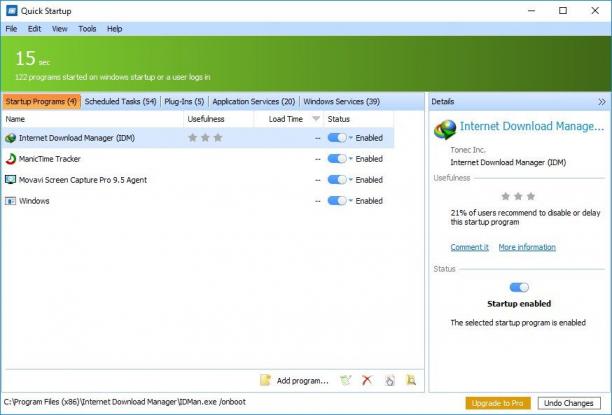Click the Internet Download Manager globe icon in the list
The width and height of the screenshot is (612, 415).
coord(11,138)
